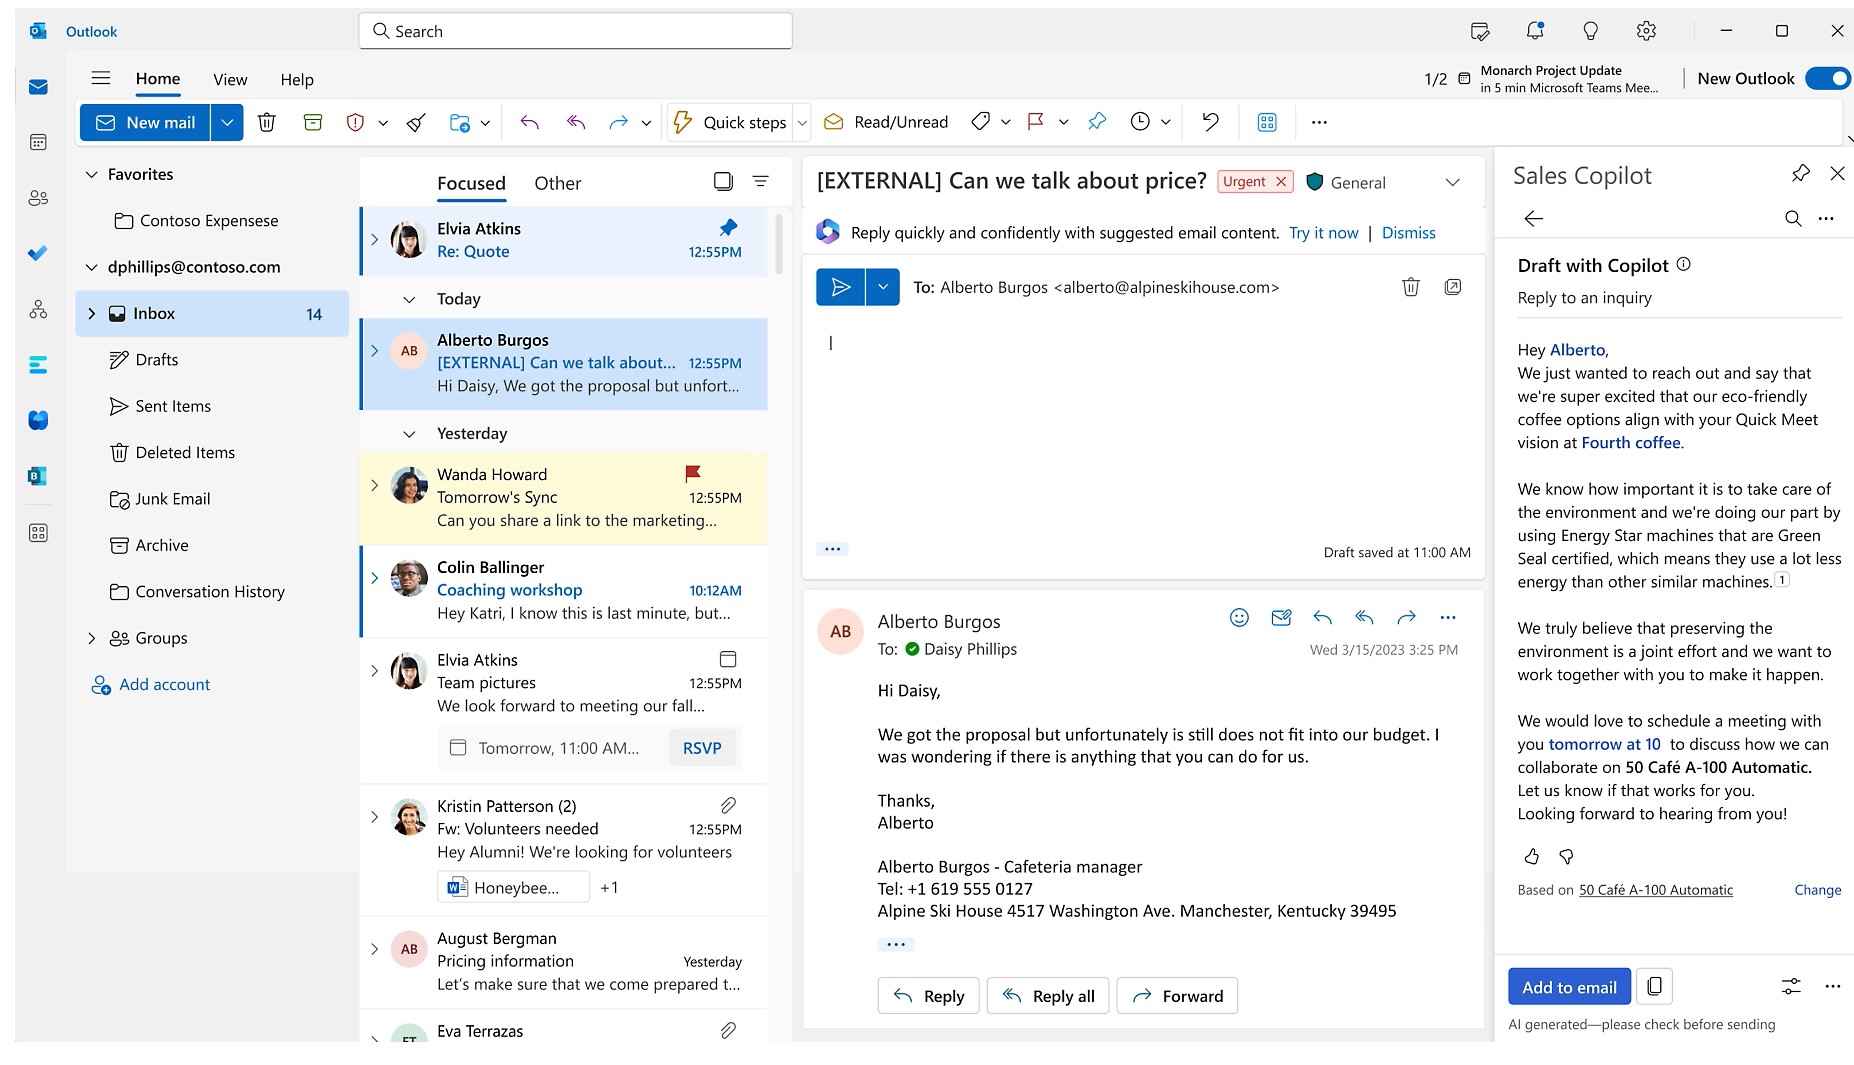
Task: Open the message list filter icon
Action: pos(760,181)
